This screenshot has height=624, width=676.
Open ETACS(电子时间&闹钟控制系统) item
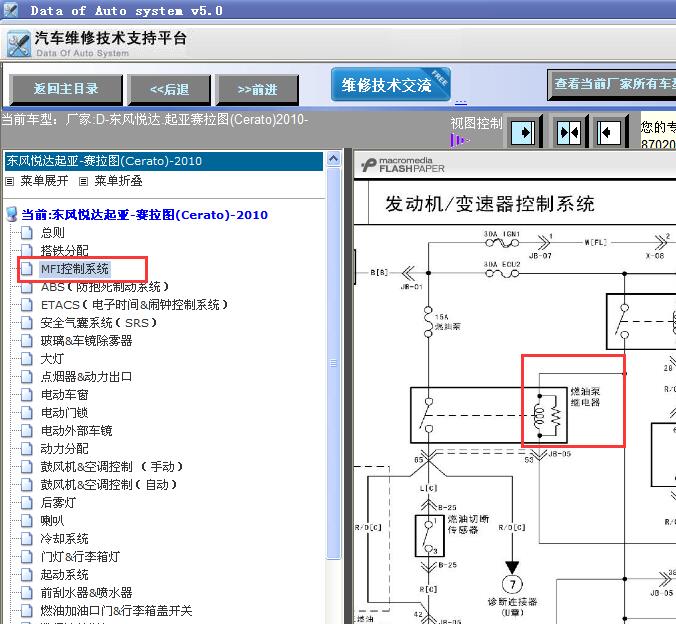[134, 305]
